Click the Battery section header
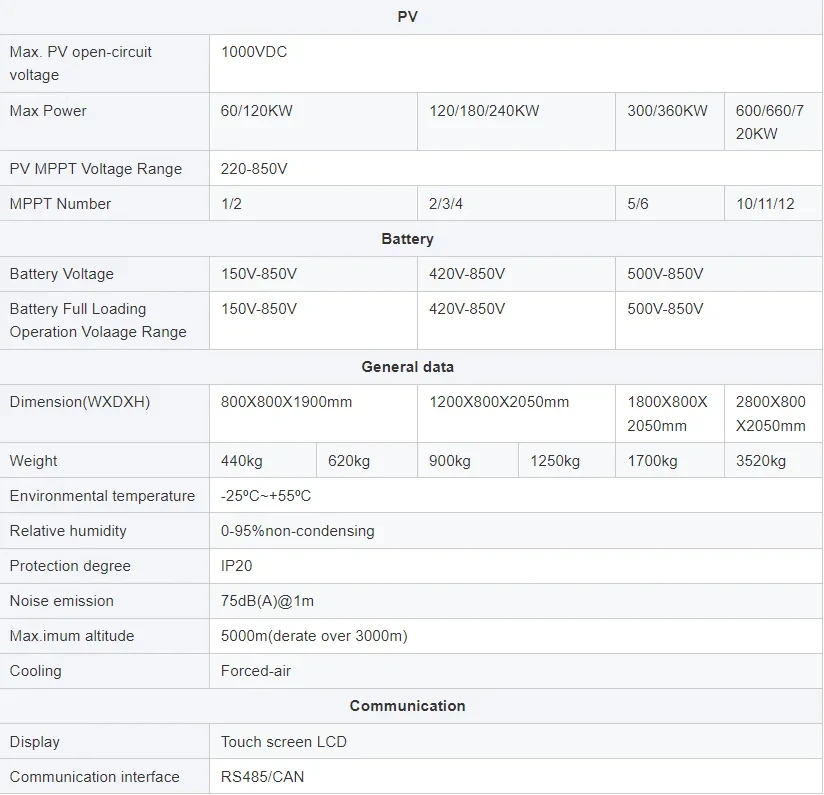Image resolution: width=824 pixels, height=795 pixels. 407,239
